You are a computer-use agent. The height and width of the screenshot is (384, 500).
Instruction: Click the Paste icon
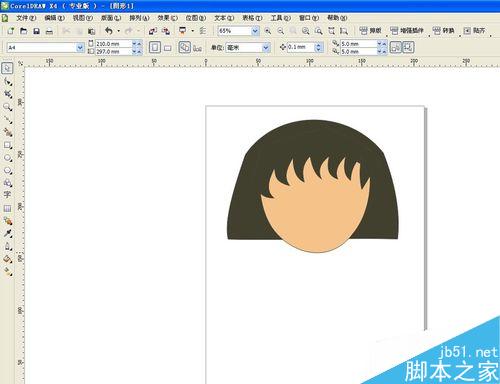pos(91,31)
